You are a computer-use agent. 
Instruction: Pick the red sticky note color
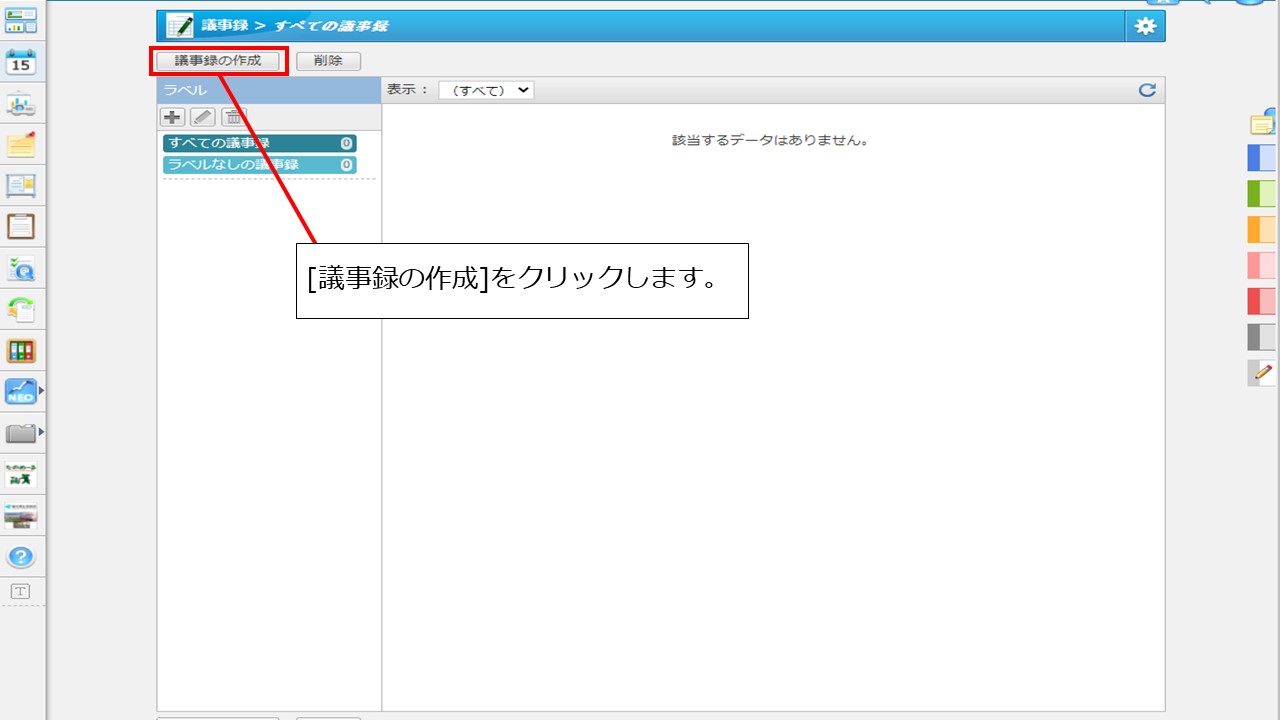coord(1262,301)
